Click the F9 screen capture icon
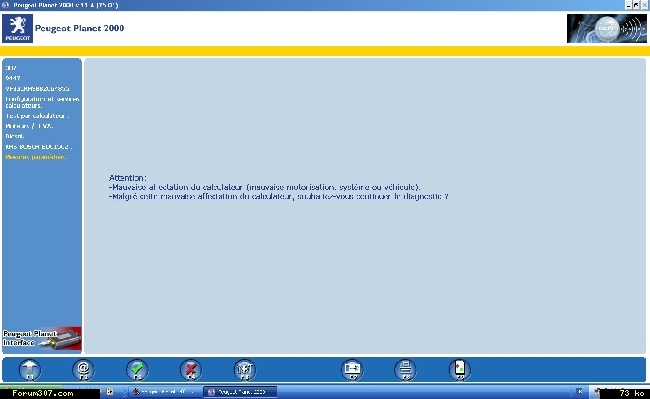The image size is (650, 399). click(460, 370)
